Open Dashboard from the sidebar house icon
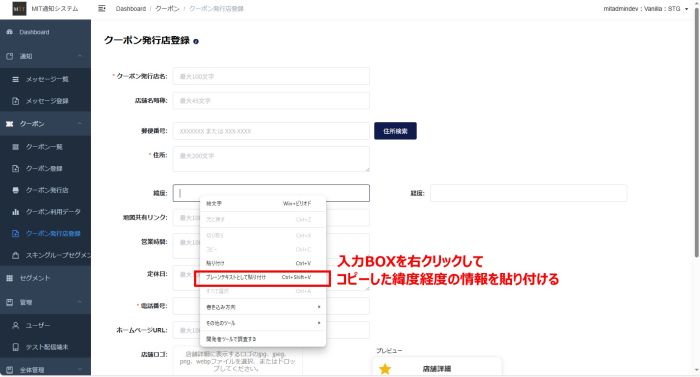Viewport: 700px width, 377px height. point(9,32)
